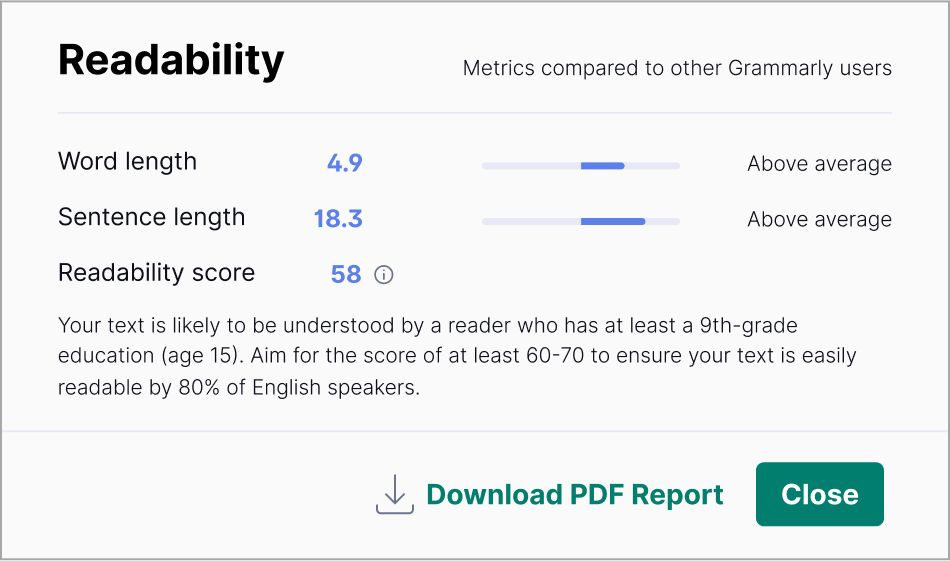Click the 9th-grade education explanation sentence
This screenshot has width=950, height=561.
(427, 326)
